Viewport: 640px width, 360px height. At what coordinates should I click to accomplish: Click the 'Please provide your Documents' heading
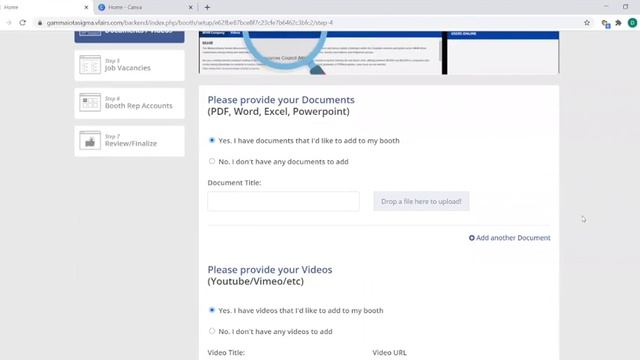point(281,100)
